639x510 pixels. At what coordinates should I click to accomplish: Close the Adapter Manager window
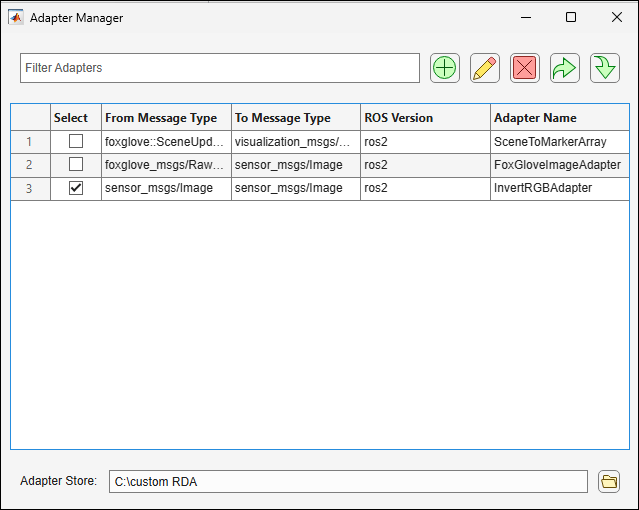pos(617,17)
